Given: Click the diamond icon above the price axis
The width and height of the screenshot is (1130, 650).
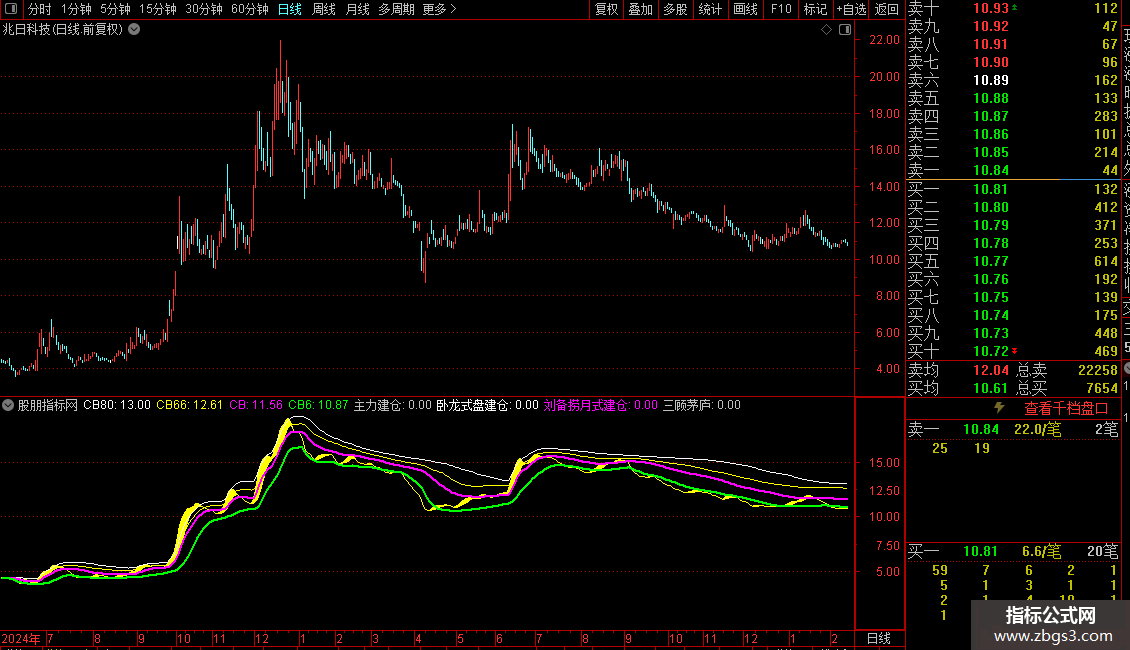Looking at the screenshot, I should (x=827, y=30).
